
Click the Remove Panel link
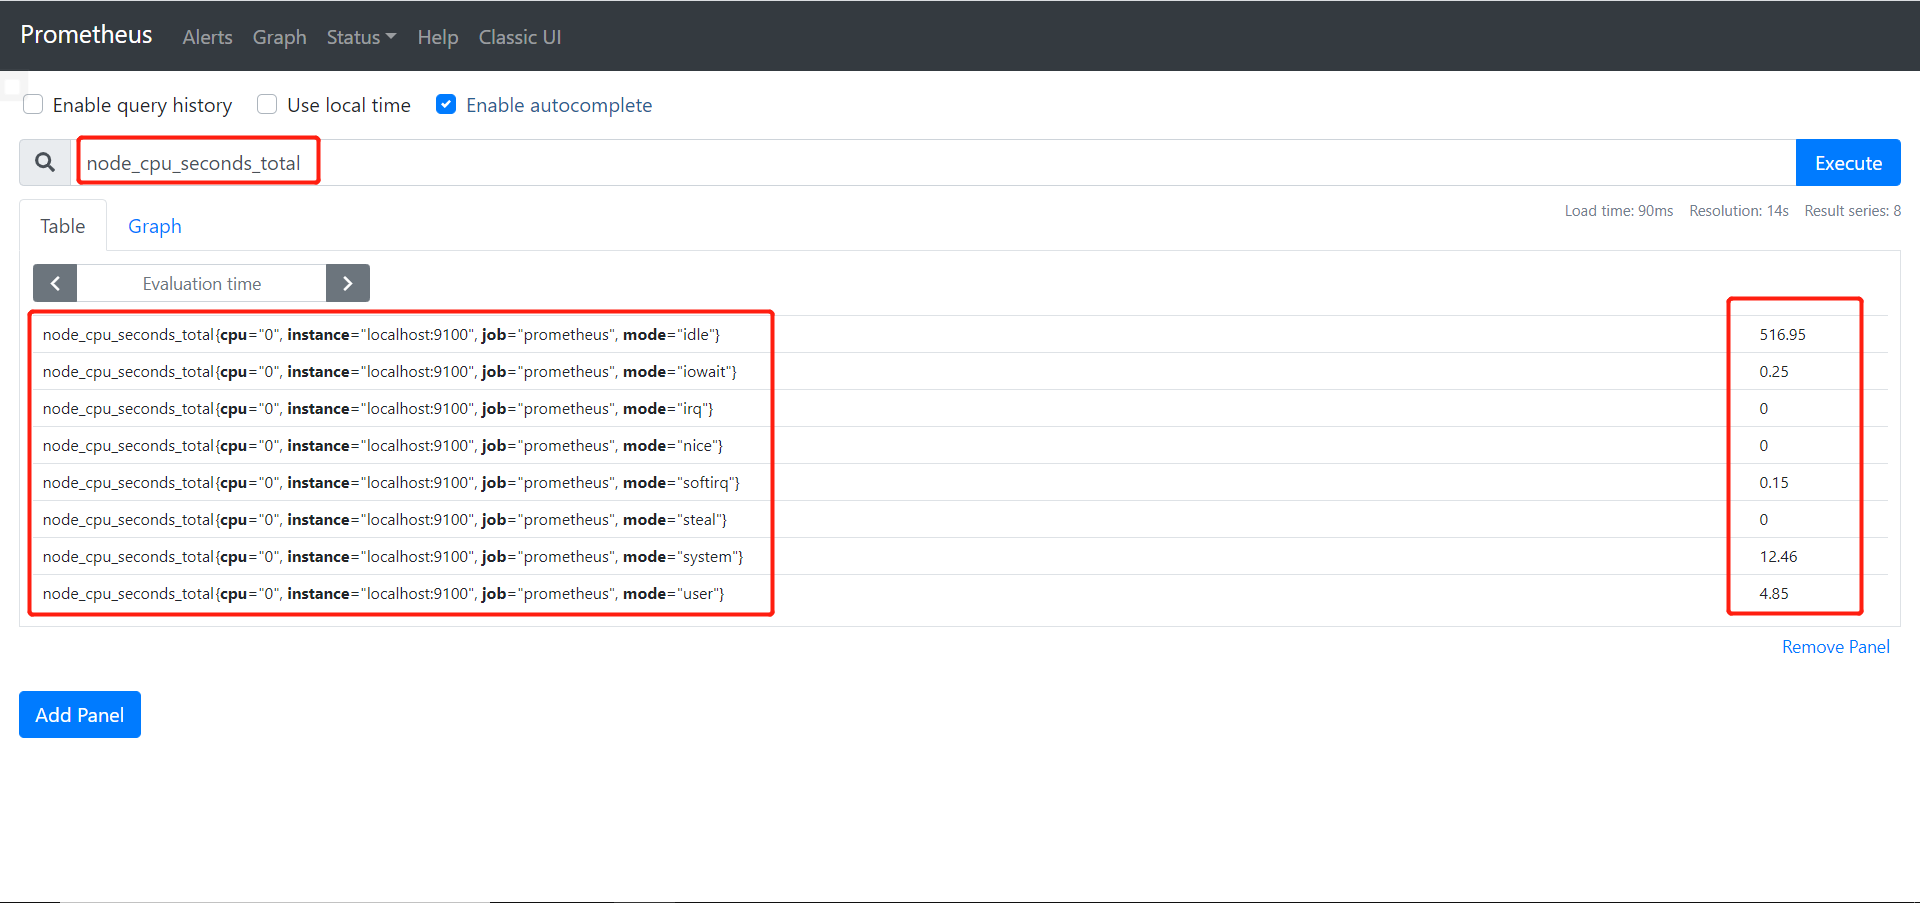[1836, 647]
